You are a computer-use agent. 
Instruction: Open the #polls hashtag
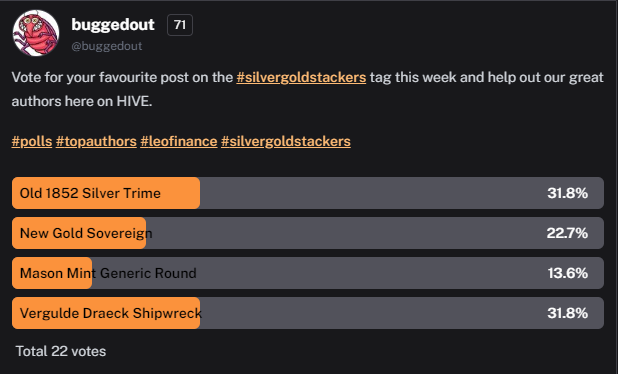pos(32,141)
